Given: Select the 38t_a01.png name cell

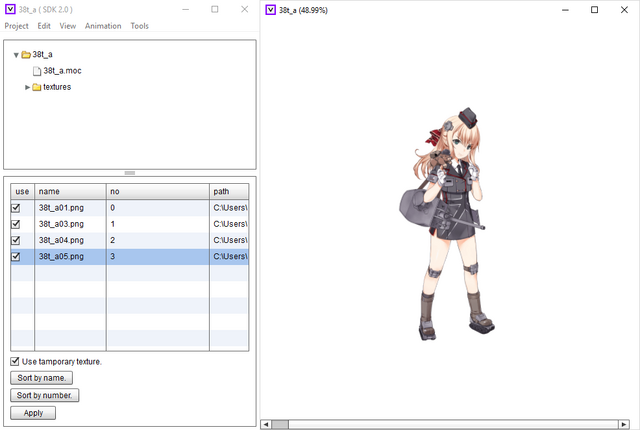Looking at the screenshot, I should point(70,208).
